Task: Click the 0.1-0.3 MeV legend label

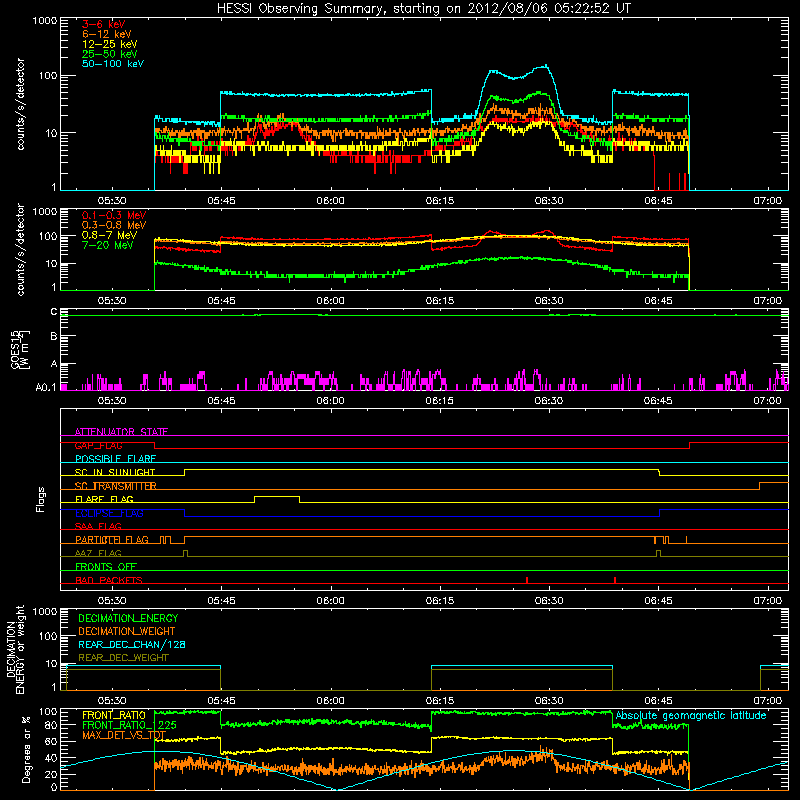Action: (x=114, y=215)
